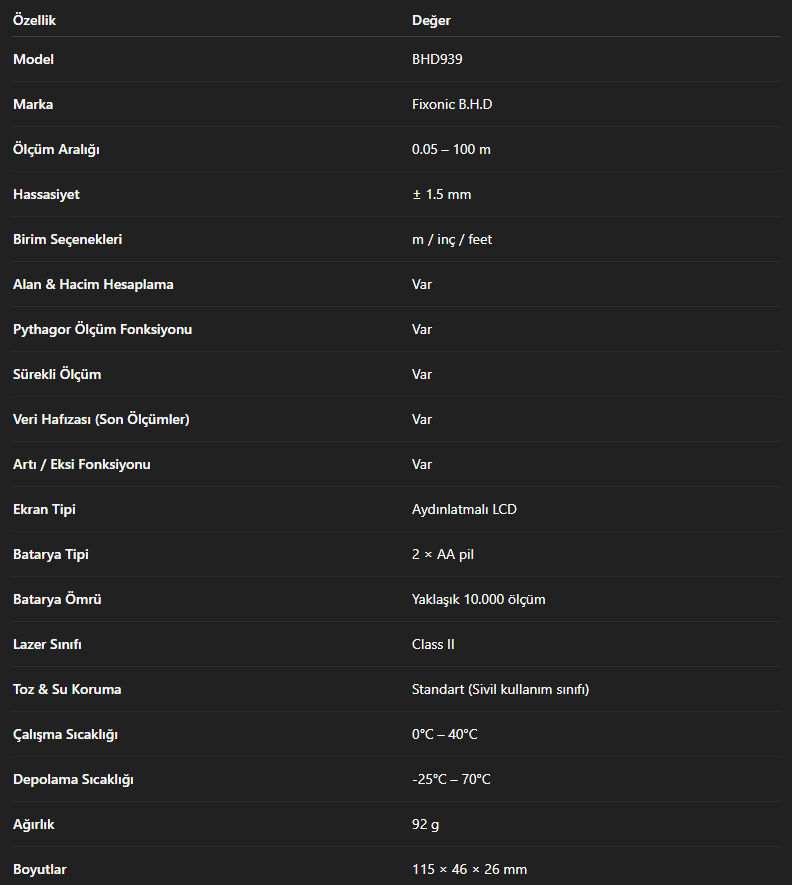Click the "Pythagor Ölçüm Fonksiyonu" label

pyautogui.click(x=102, y=329)
